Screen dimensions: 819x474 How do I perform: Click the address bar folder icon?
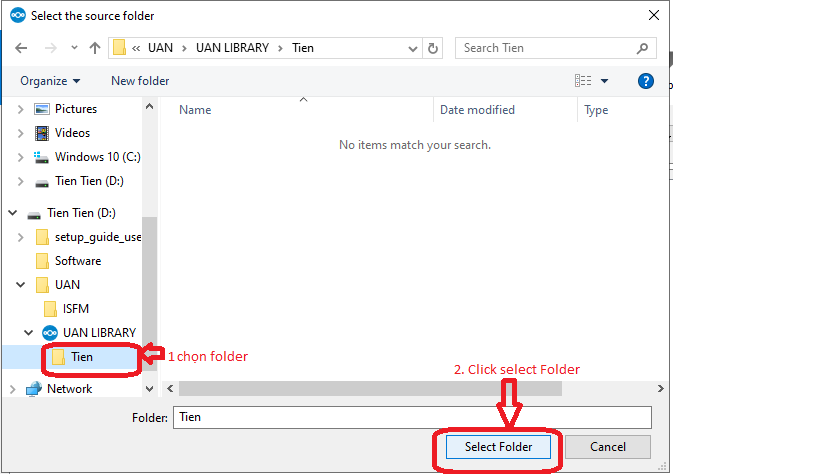click(120, 48)
